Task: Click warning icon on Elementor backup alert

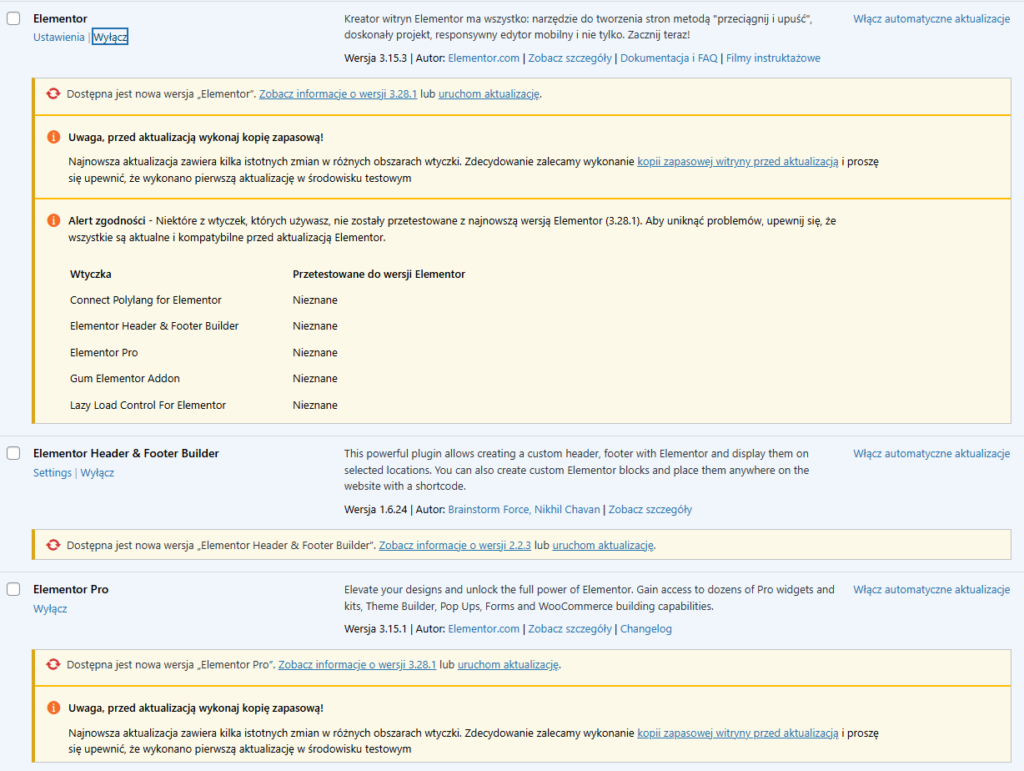Action: tap(53, 136)
